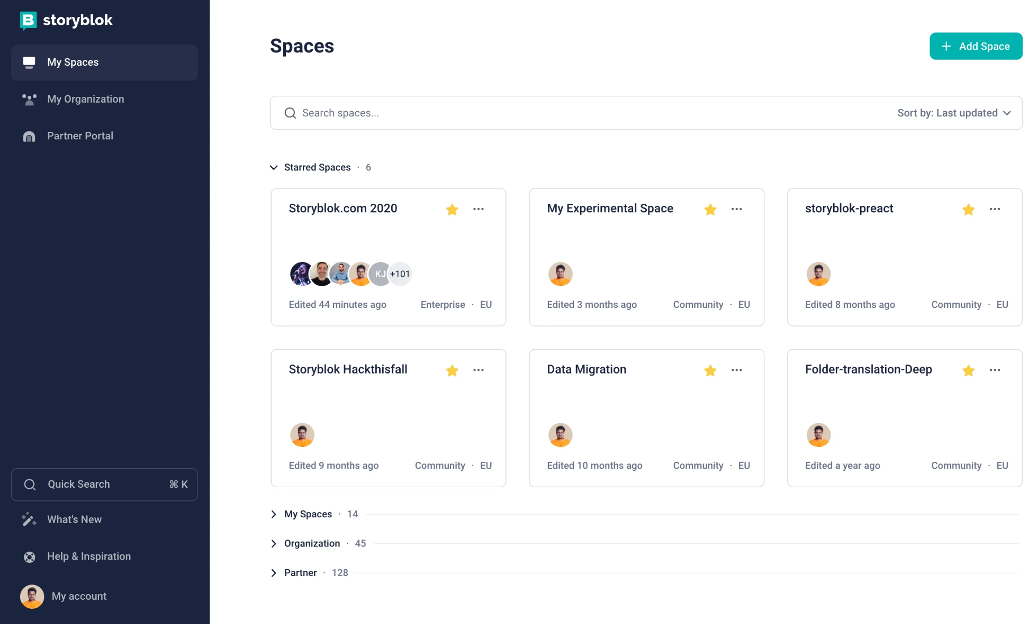Screen dimensions: 1036x624
Task: Open options menu for Data Migration space
Action: 737,370
